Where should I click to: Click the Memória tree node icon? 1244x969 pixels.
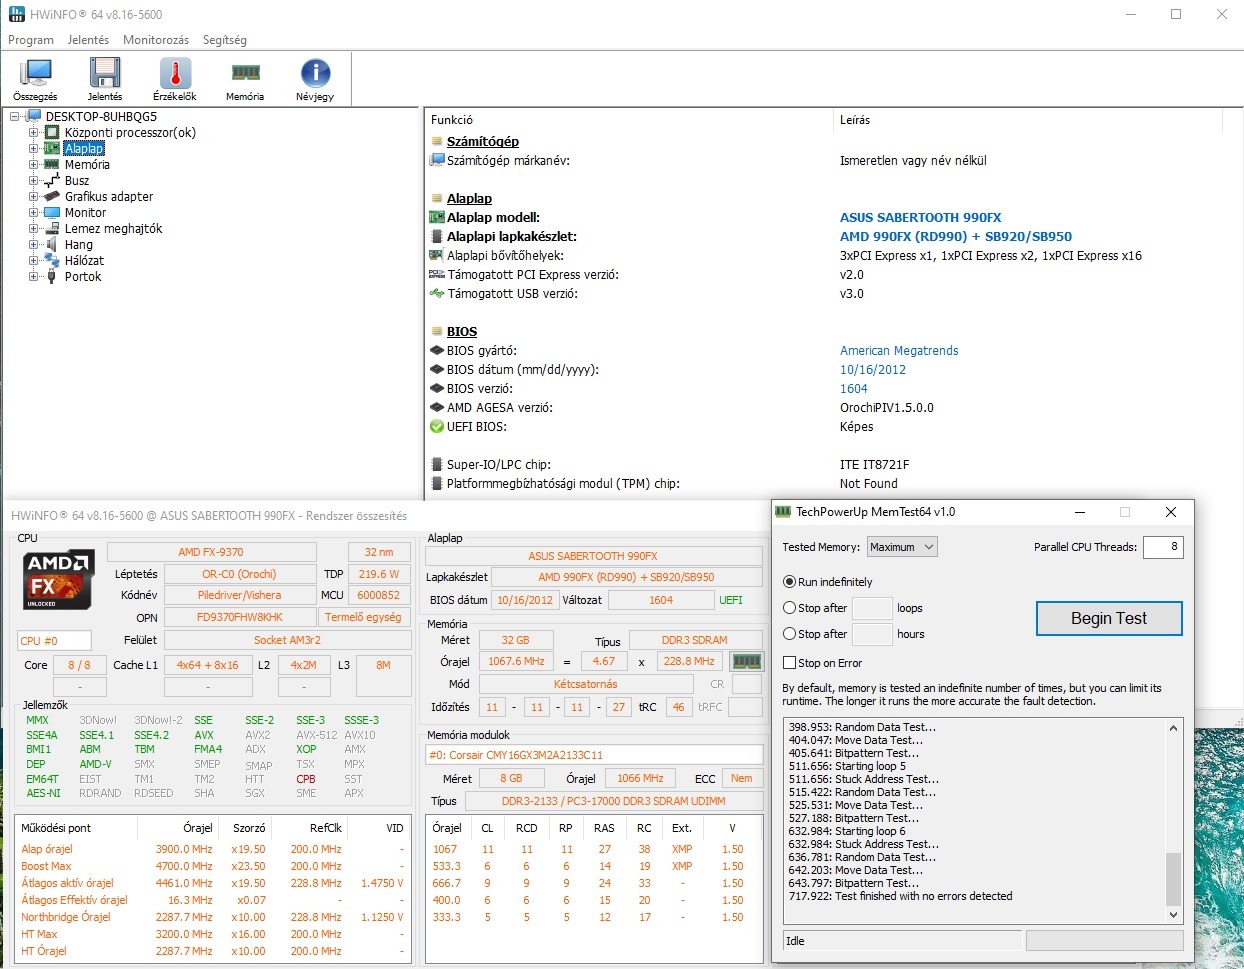click(52, 164)
